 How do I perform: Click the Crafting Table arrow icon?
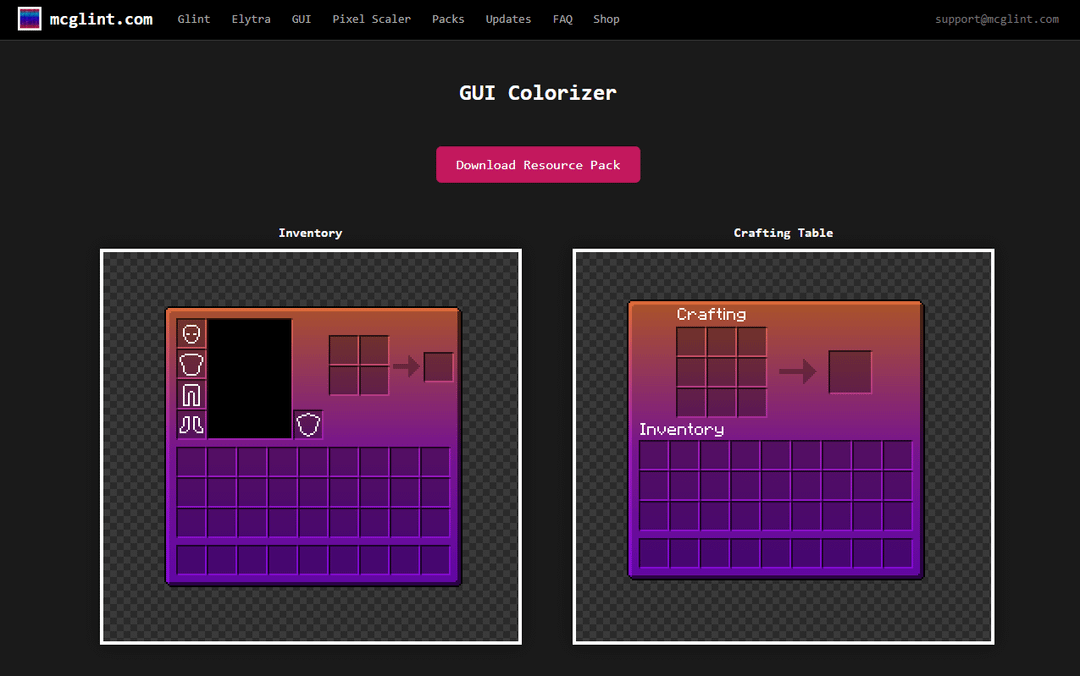pyautogui.click(x=797, y=372)
